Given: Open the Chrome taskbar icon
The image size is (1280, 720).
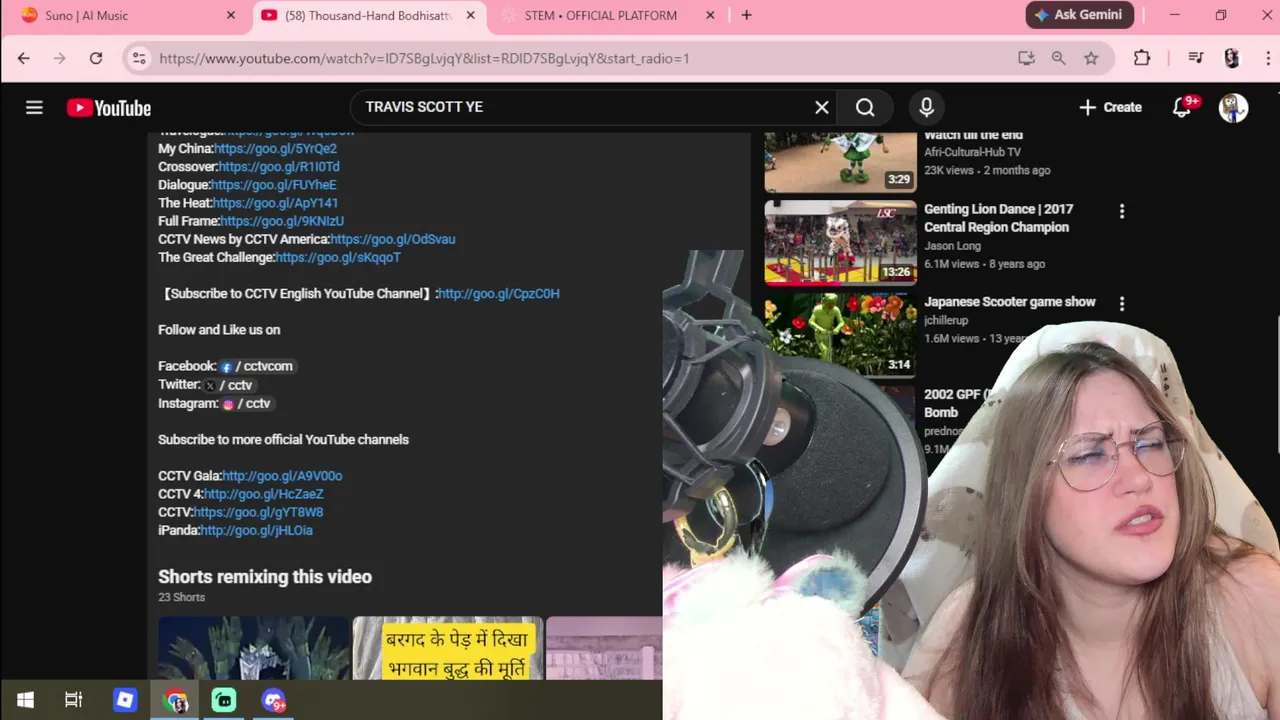Looking at the screenshot, I should point(175,701).
